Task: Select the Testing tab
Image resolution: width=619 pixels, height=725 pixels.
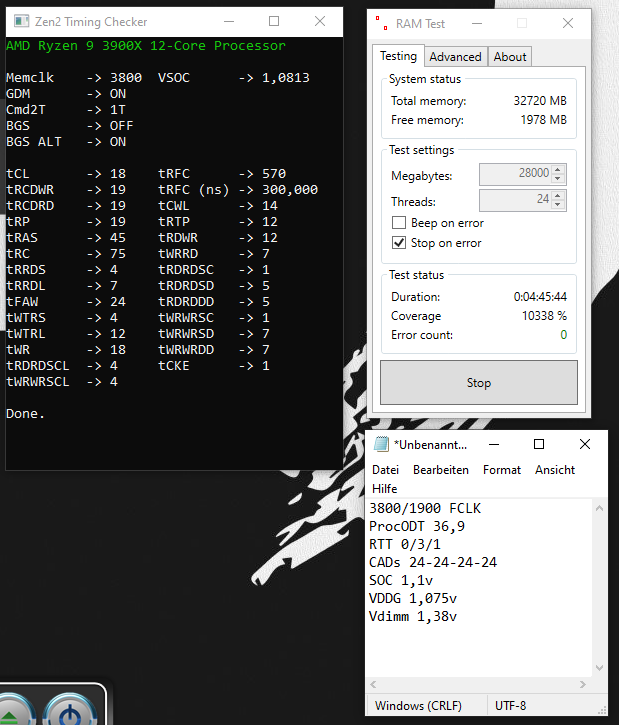Action: (x=398, y=56)
